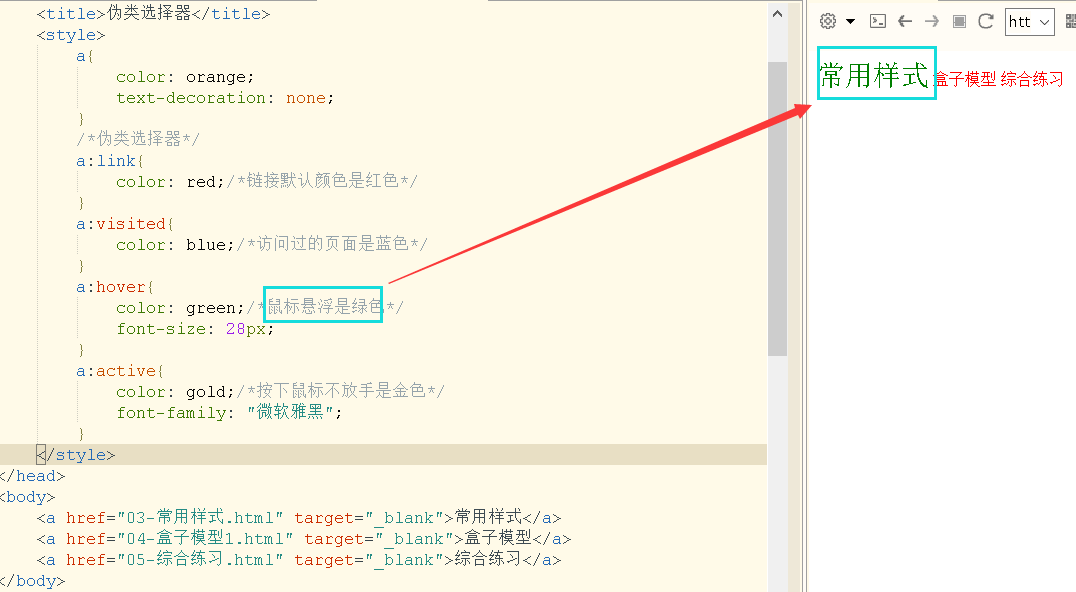
Task: Click the </head> closing tag line
Action: 33,475
